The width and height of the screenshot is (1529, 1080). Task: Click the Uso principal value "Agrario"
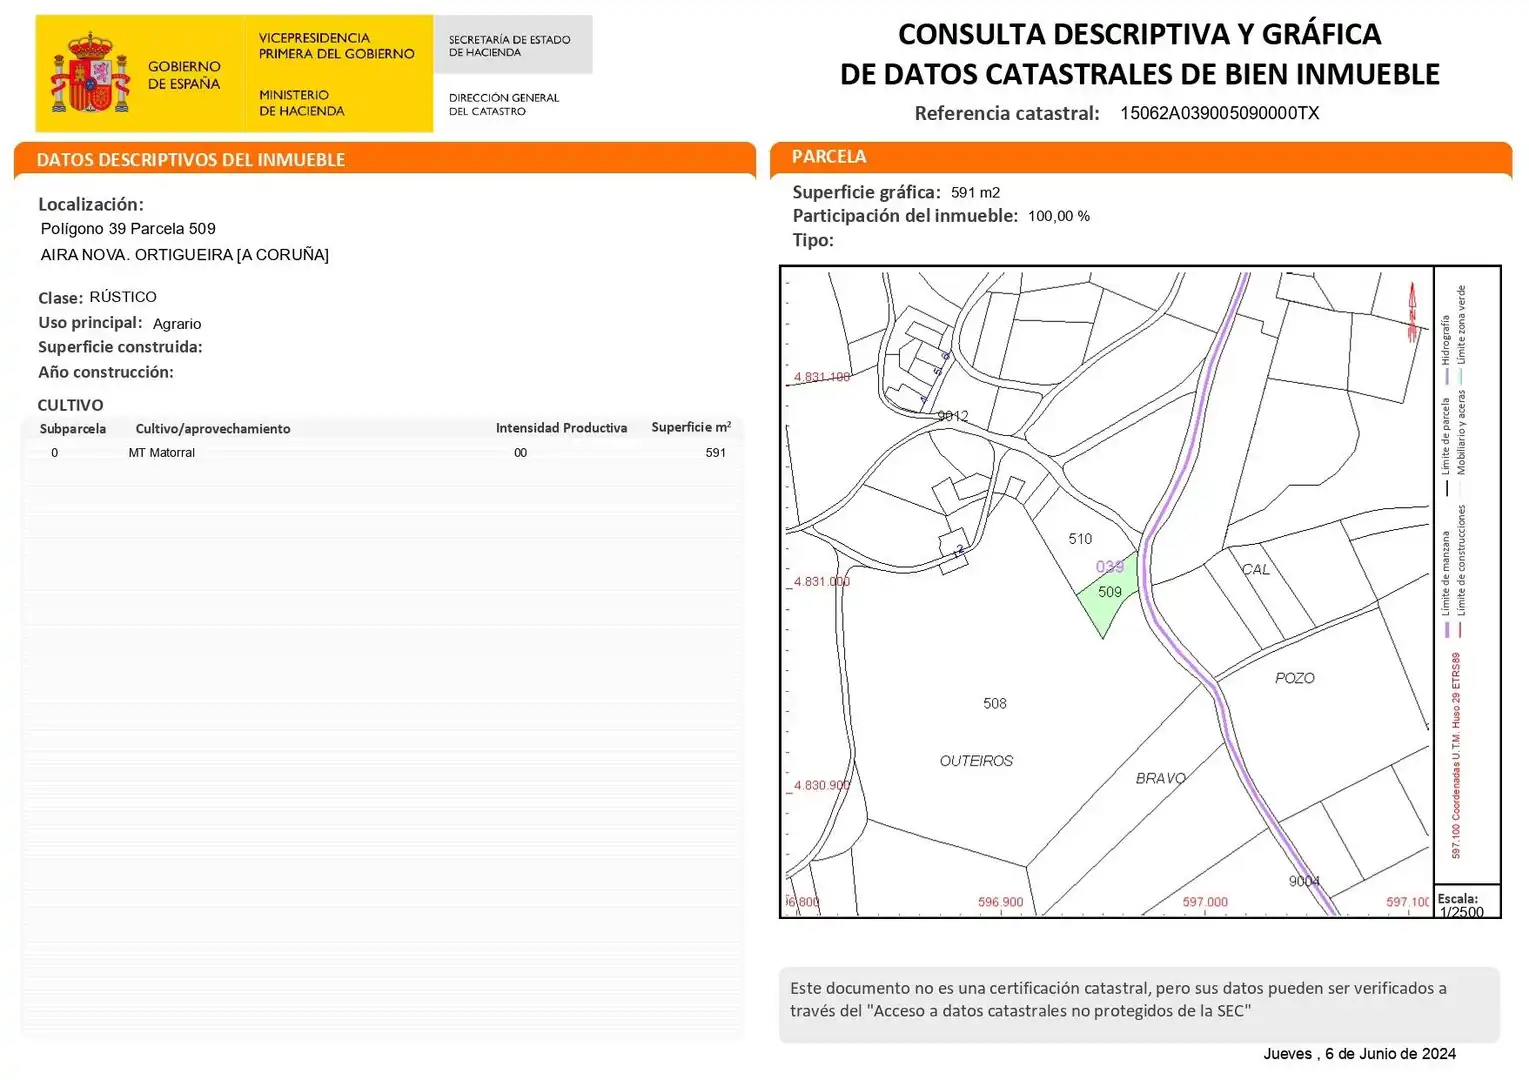[177, 324]
